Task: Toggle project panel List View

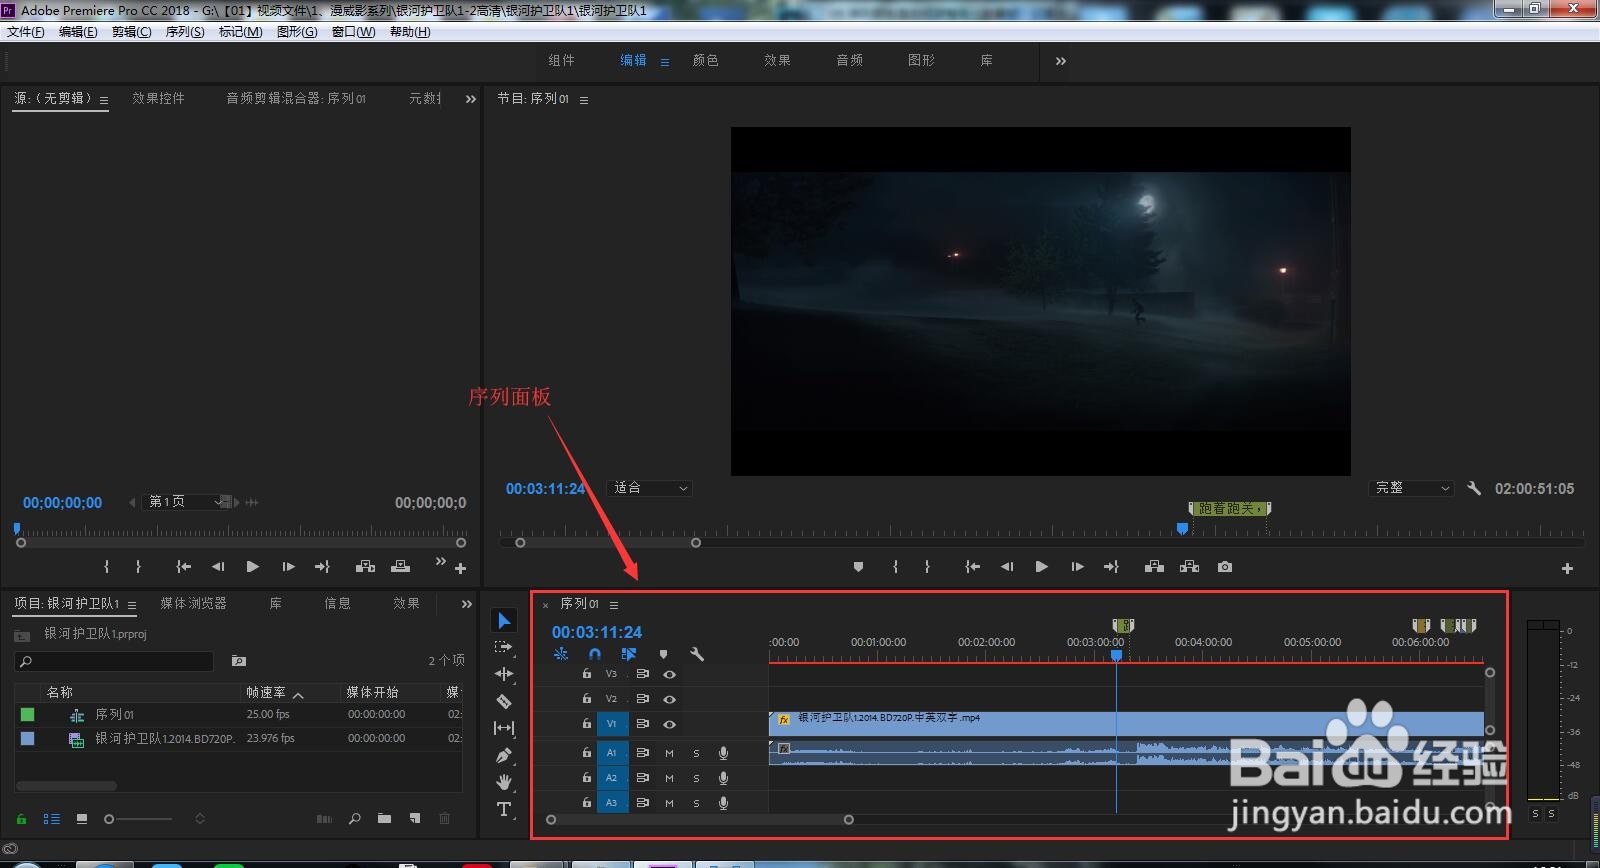Action: (x=51, y=818)
